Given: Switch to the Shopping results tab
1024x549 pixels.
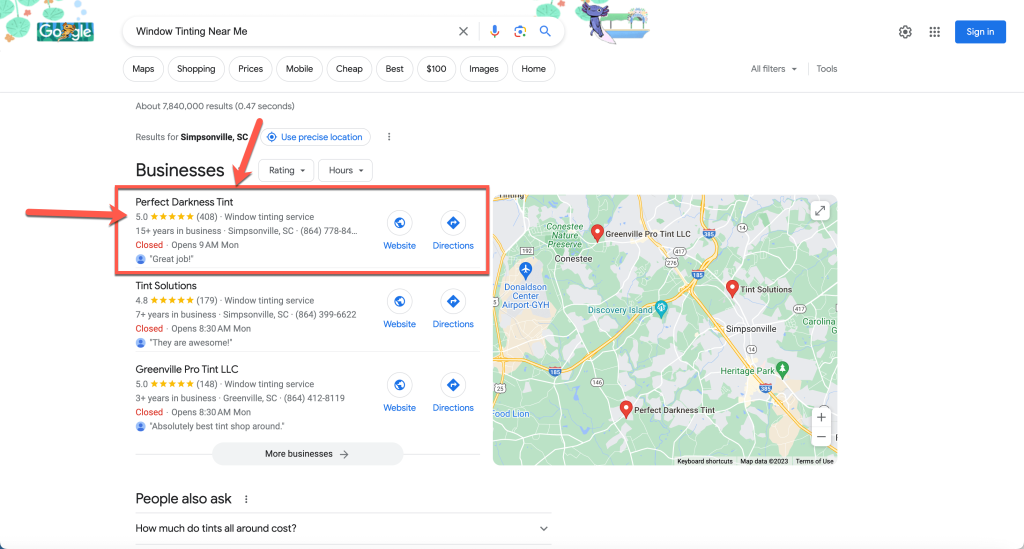Looking at the screenshot, I should 196,69.
